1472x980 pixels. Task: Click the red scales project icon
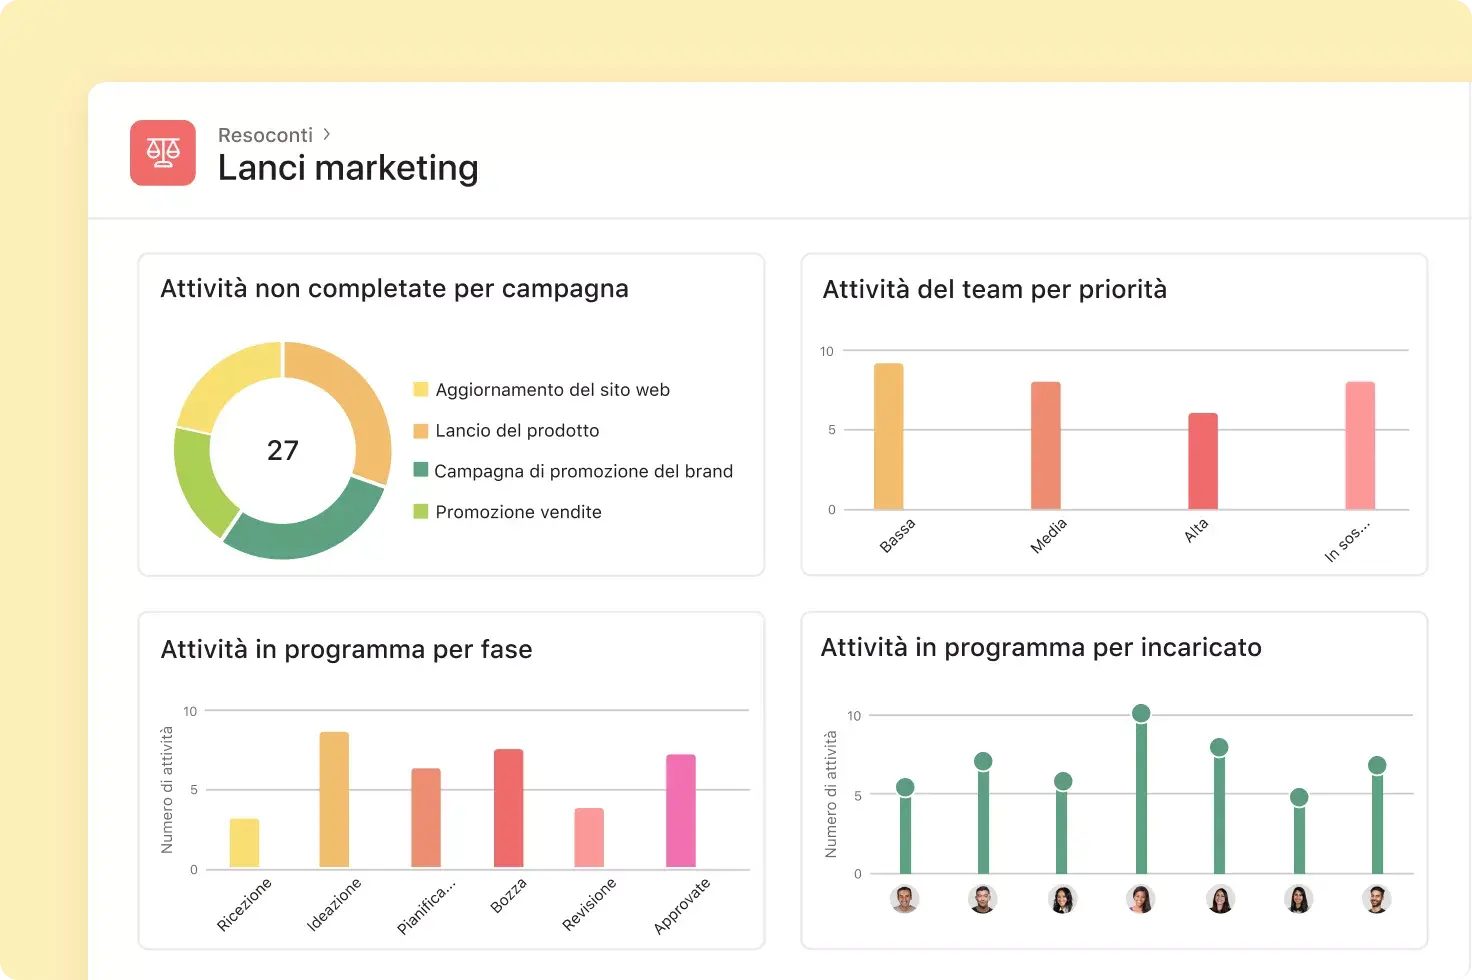[163, 153]
